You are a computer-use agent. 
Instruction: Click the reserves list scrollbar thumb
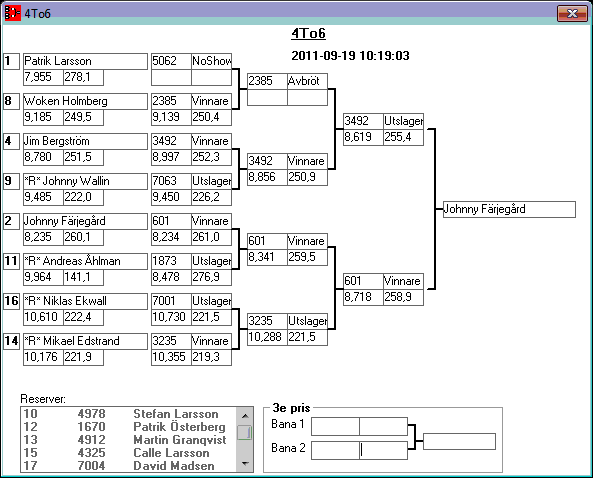[245, 432]
